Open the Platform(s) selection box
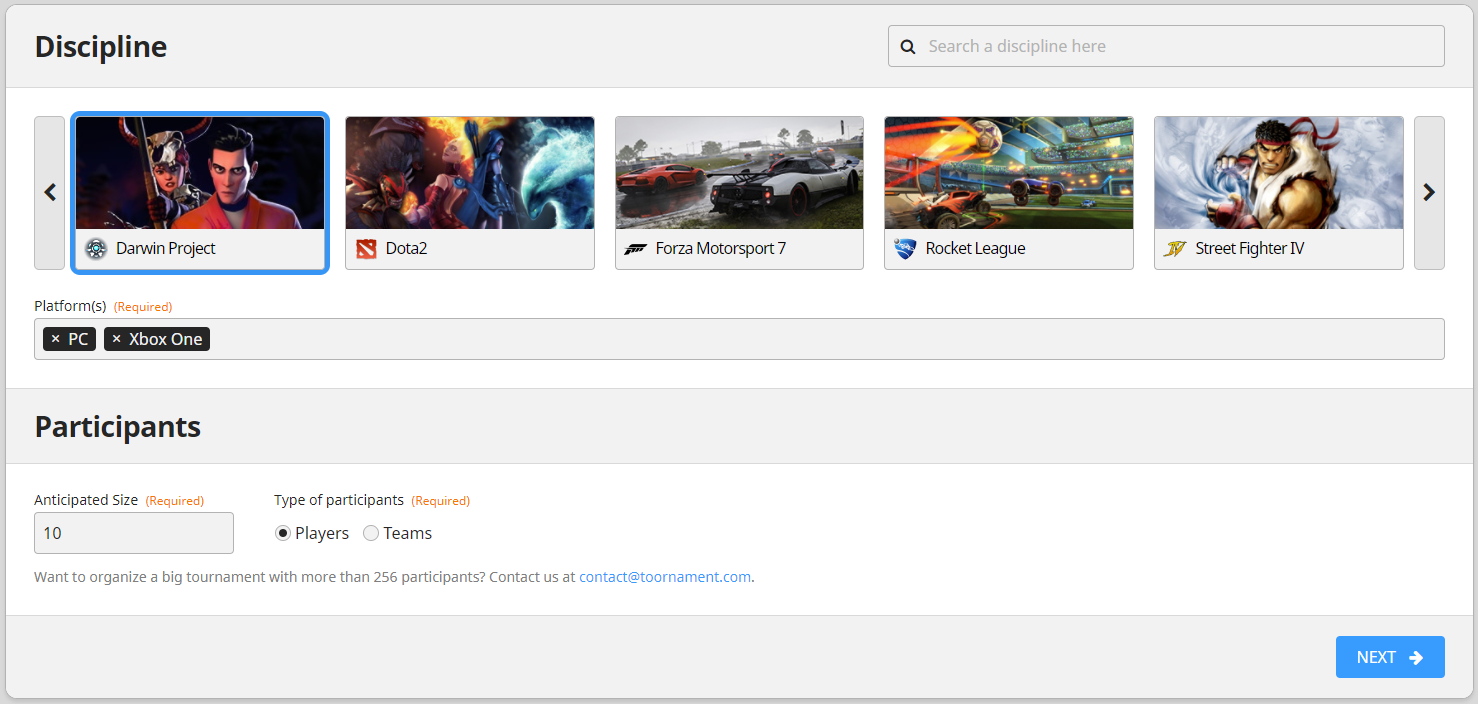The width and height of the screenshot is (1478, 704). (x=739, y=339)
